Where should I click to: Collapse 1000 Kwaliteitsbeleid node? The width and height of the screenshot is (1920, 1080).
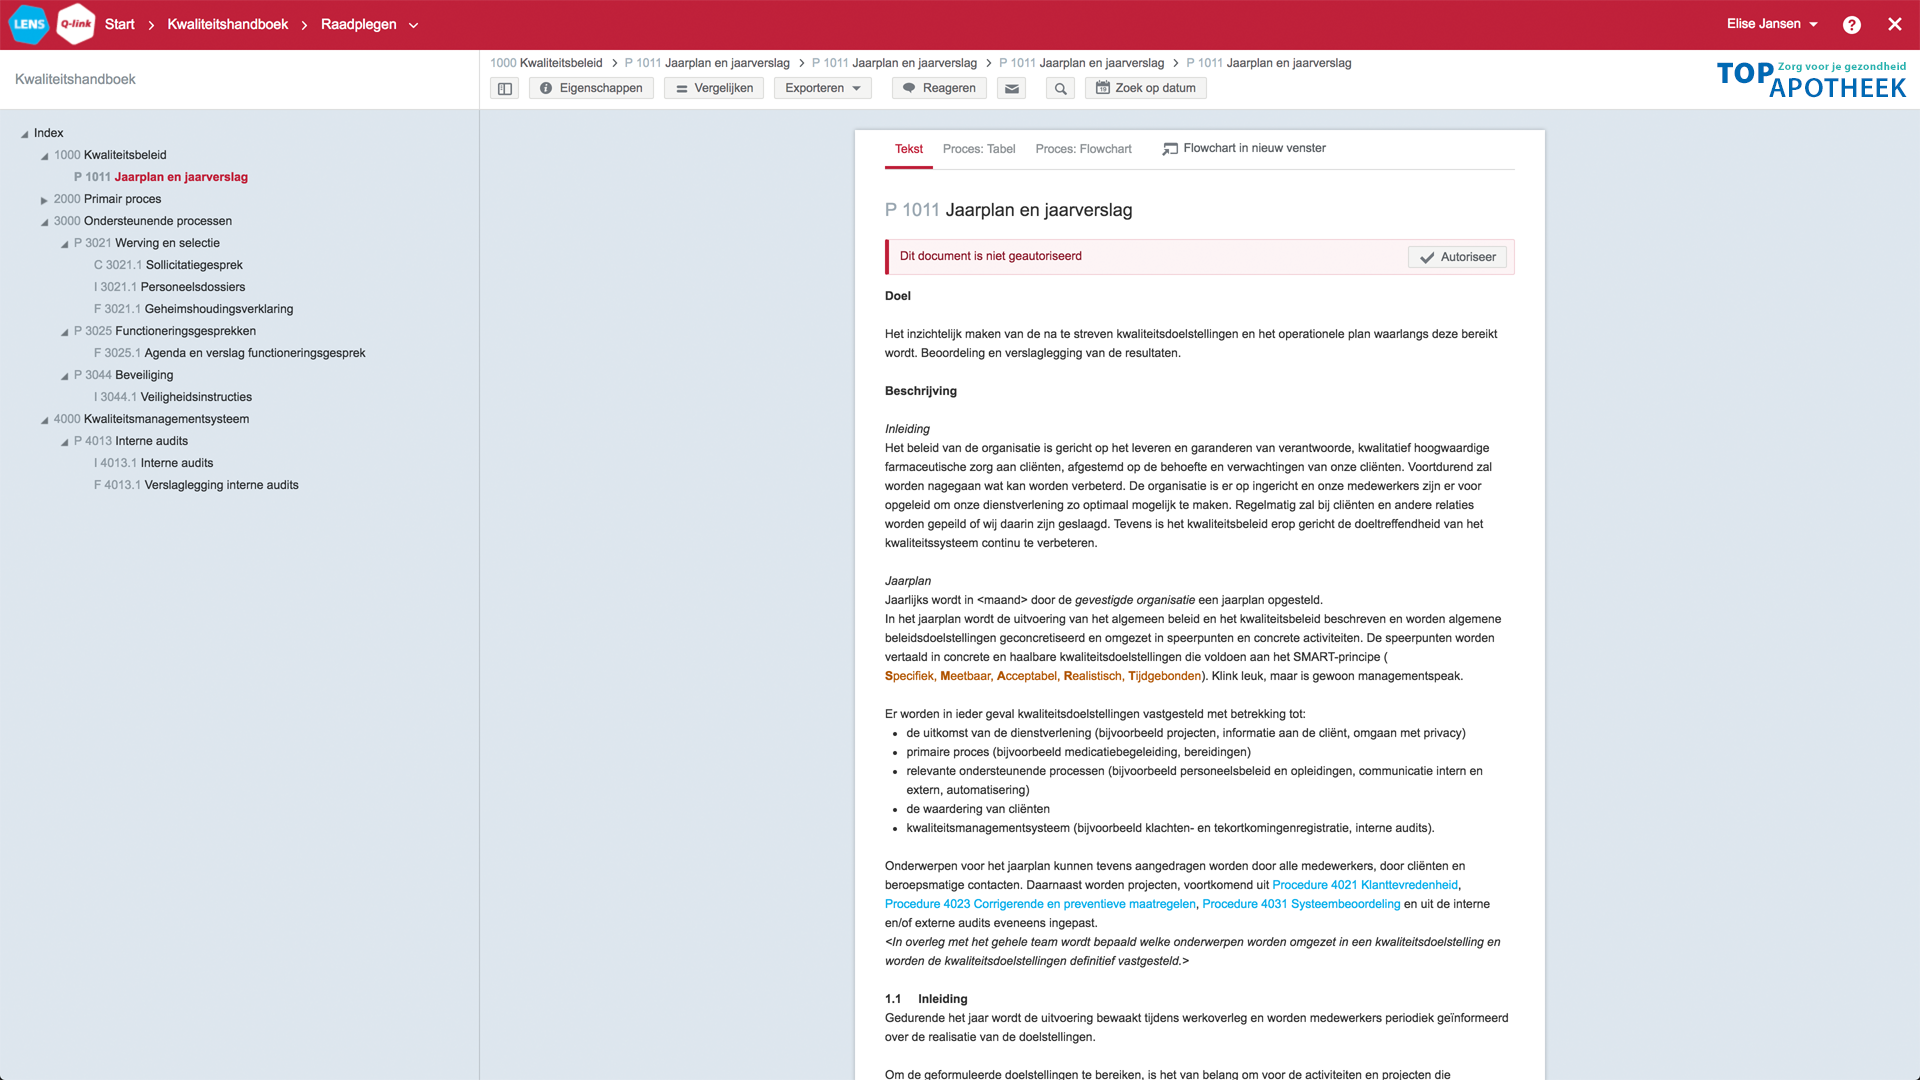45,156
